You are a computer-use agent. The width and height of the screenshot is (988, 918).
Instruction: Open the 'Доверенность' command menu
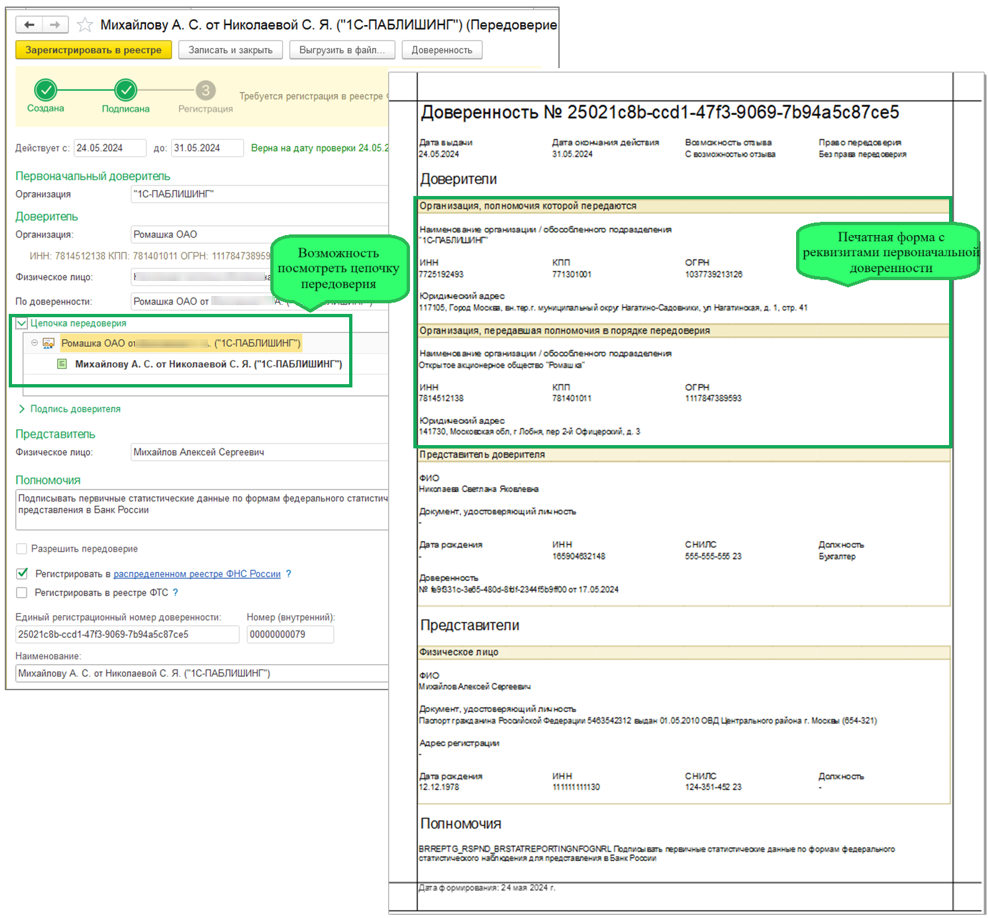click(x=444, y=50)
